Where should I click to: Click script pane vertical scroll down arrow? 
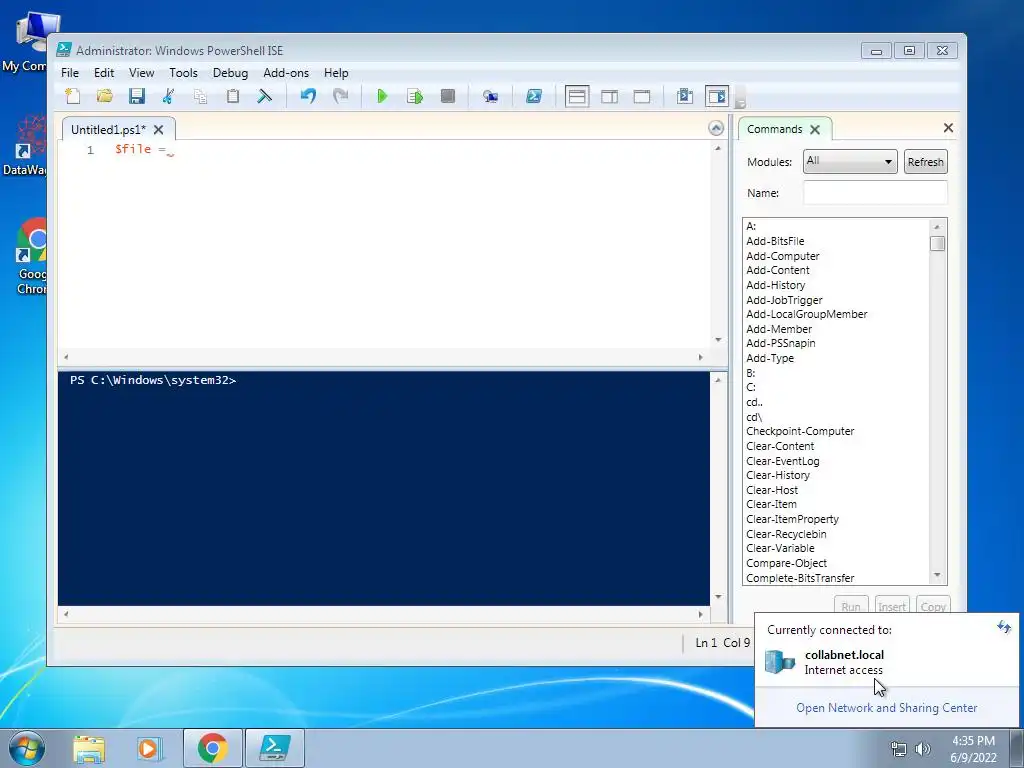click(718, 340)
